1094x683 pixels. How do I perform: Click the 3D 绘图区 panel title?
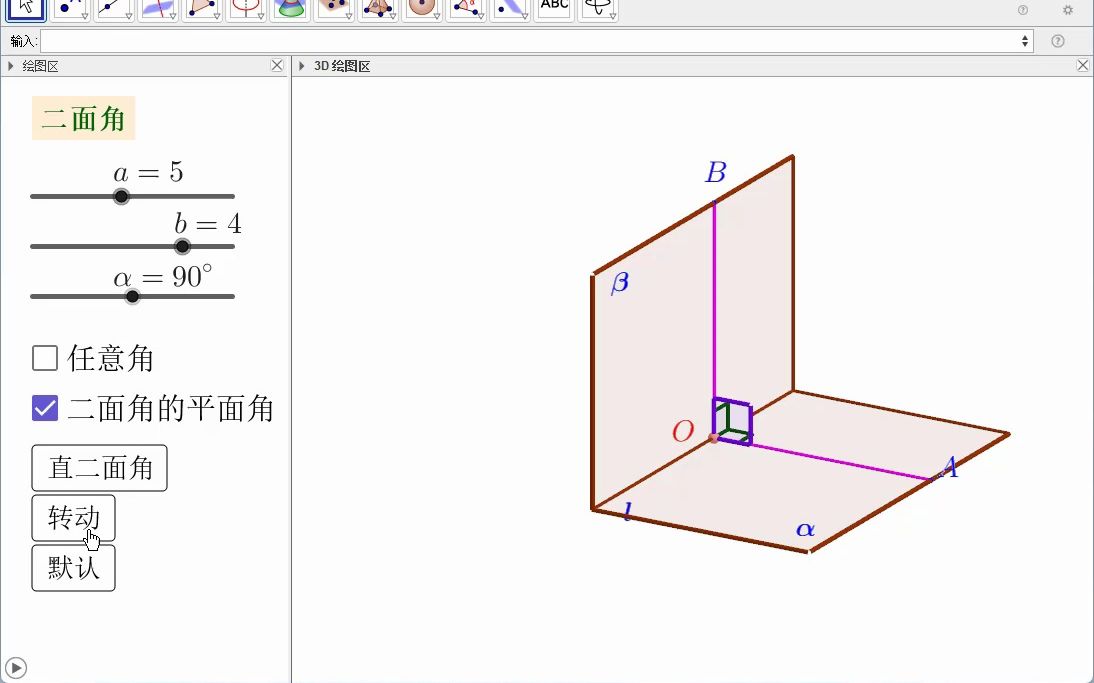click(x=342, y=66)
